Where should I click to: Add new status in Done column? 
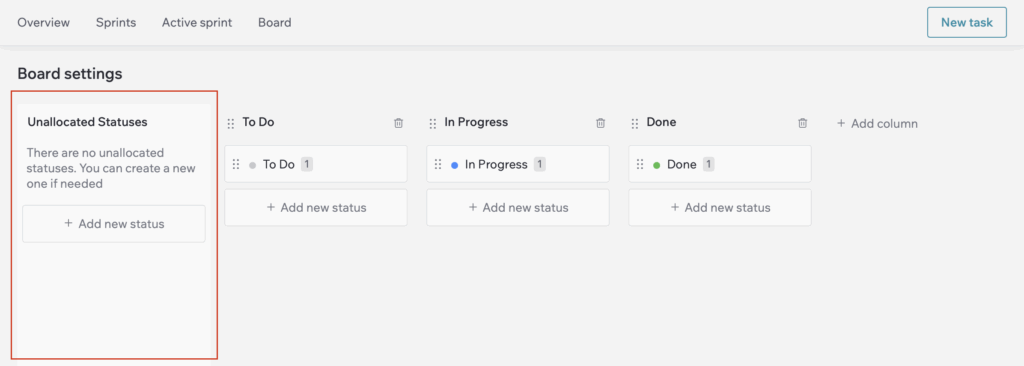[x=720, y=208]
